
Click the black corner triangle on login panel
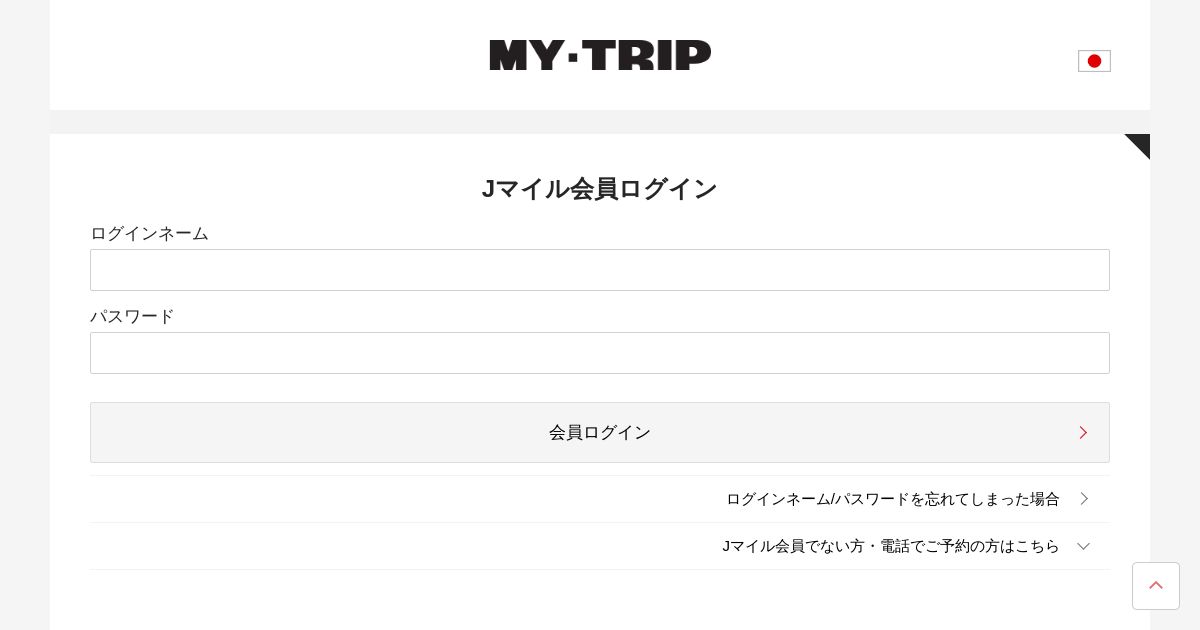pyautogui.click(x=1141, y=143)
